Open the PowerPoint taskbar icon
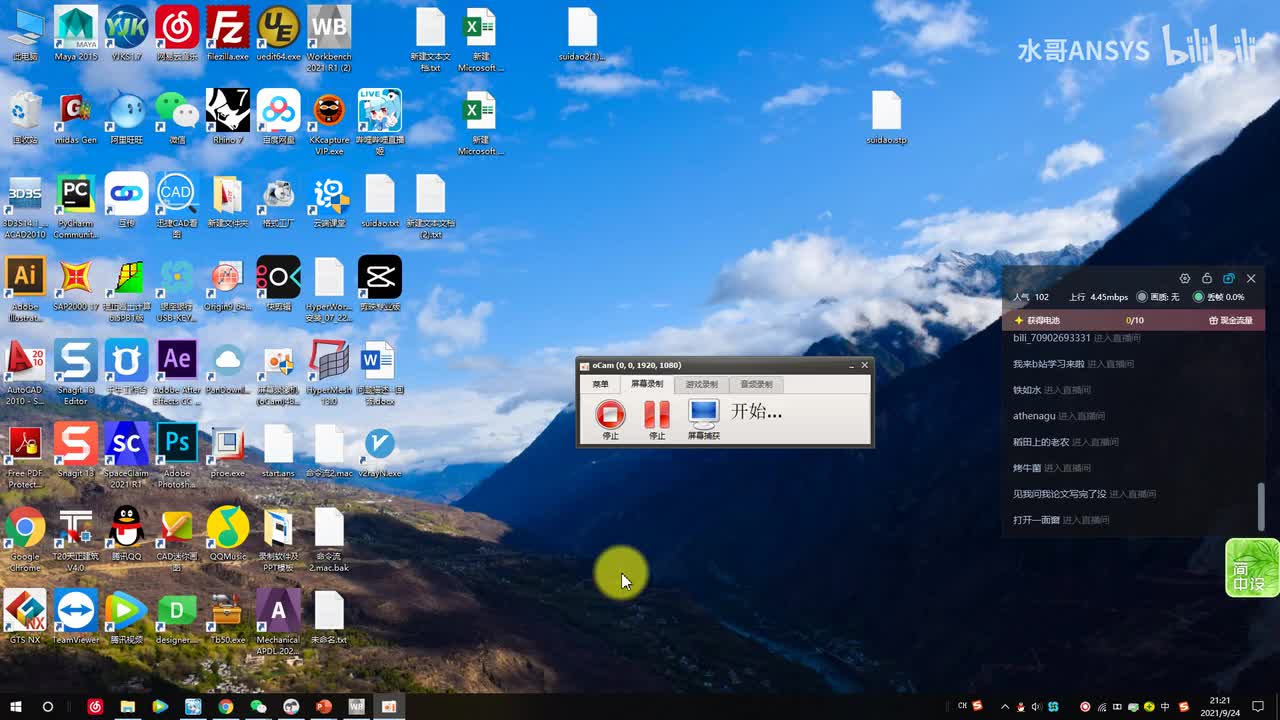Screen dimensions: 1280x720 pos(324,706)
